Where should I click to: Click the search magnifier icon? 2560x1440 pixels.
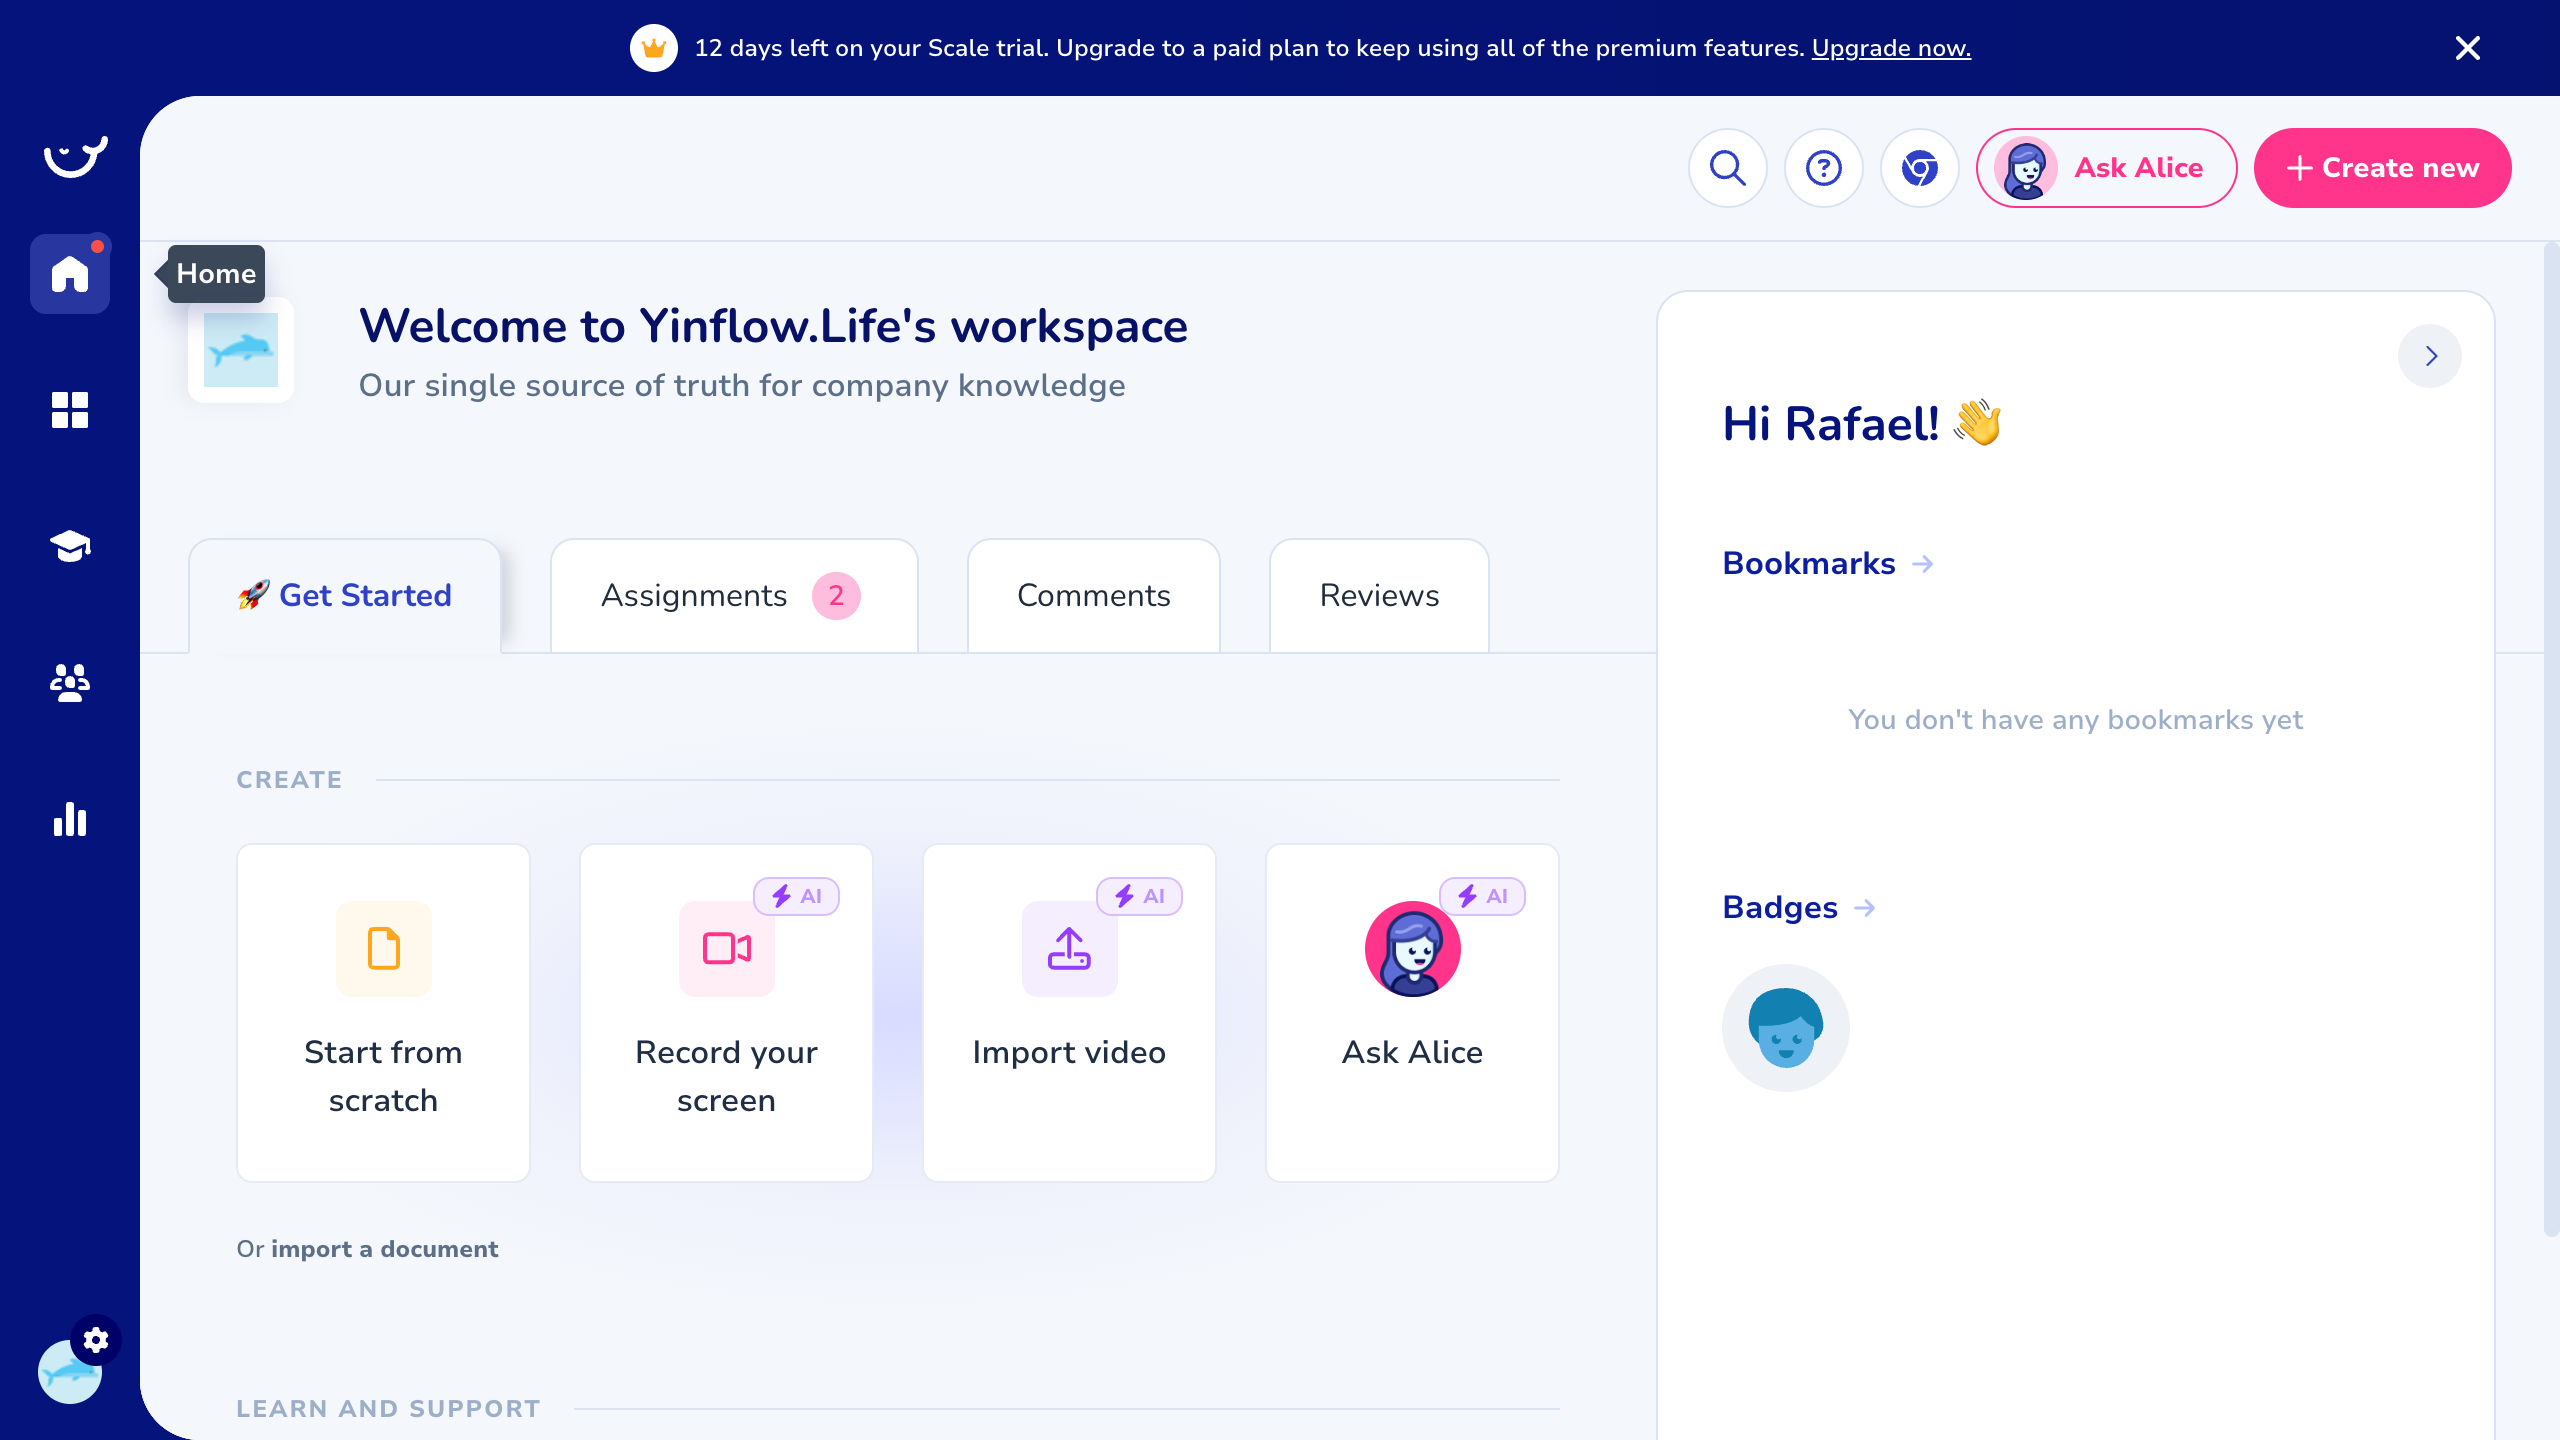(1727, 168)
